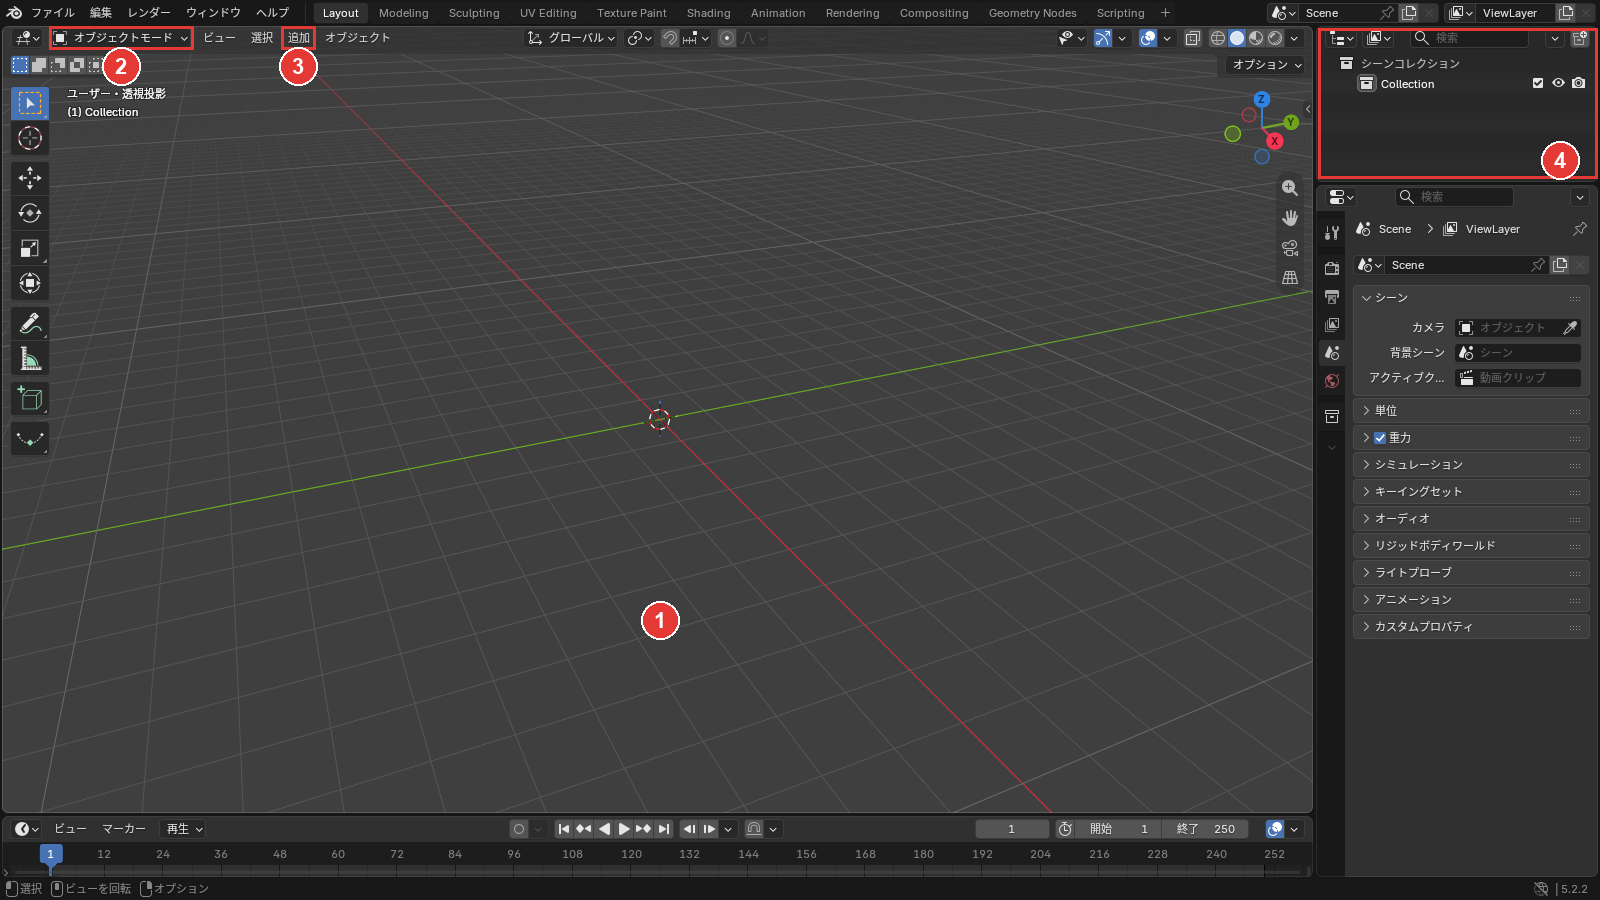1600x900 pixels.
Task: Switch to the Sculpting workspace tab
Action: (474, 13)
